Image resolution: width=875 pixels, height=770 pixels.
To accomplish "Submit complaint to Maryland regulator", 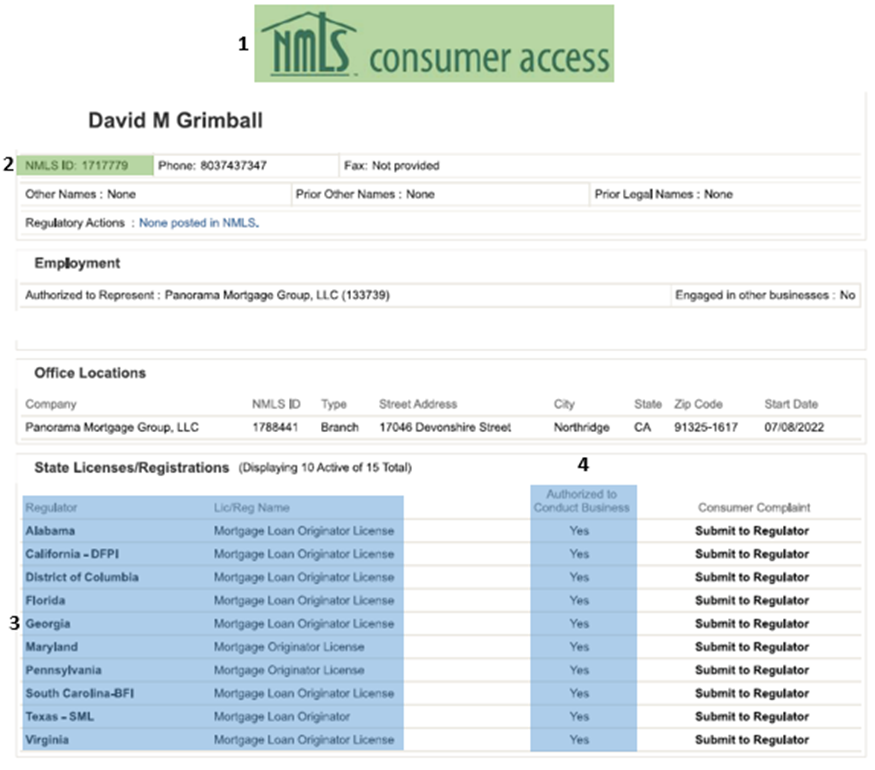I will coord(752,647).
